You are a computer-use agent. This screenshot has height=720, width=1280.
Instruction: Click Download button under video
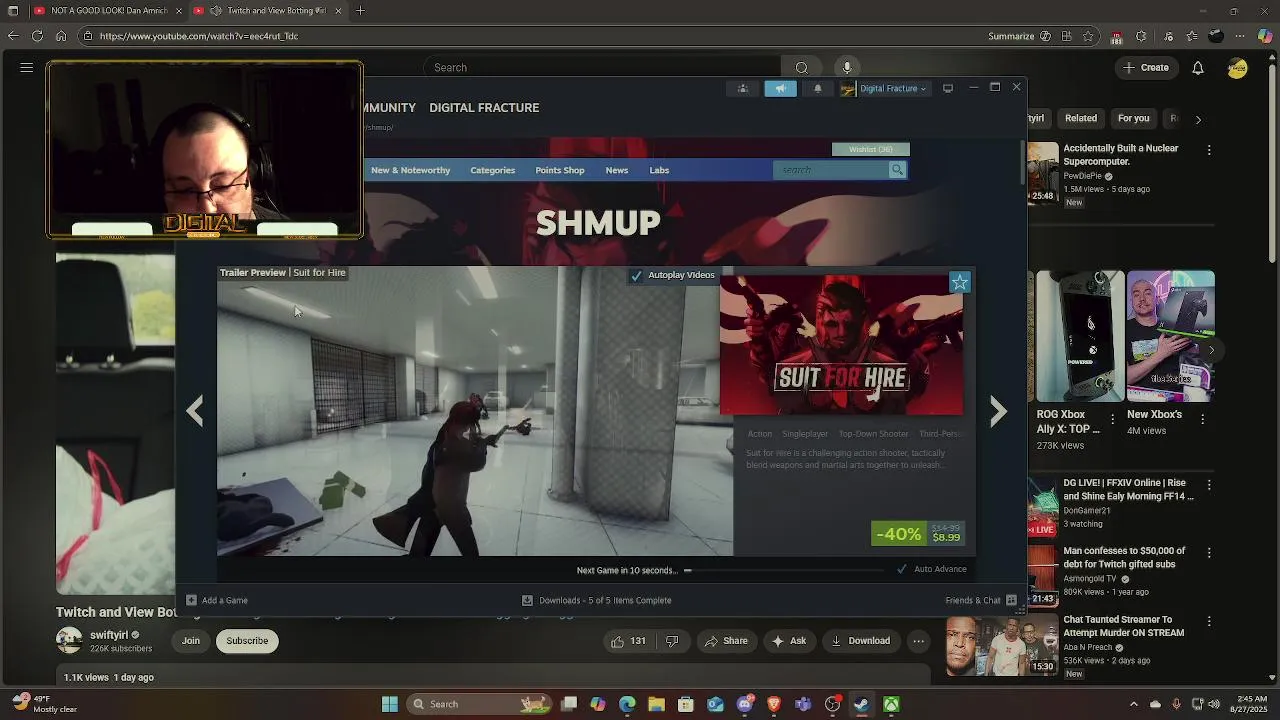tap(860, 641)
